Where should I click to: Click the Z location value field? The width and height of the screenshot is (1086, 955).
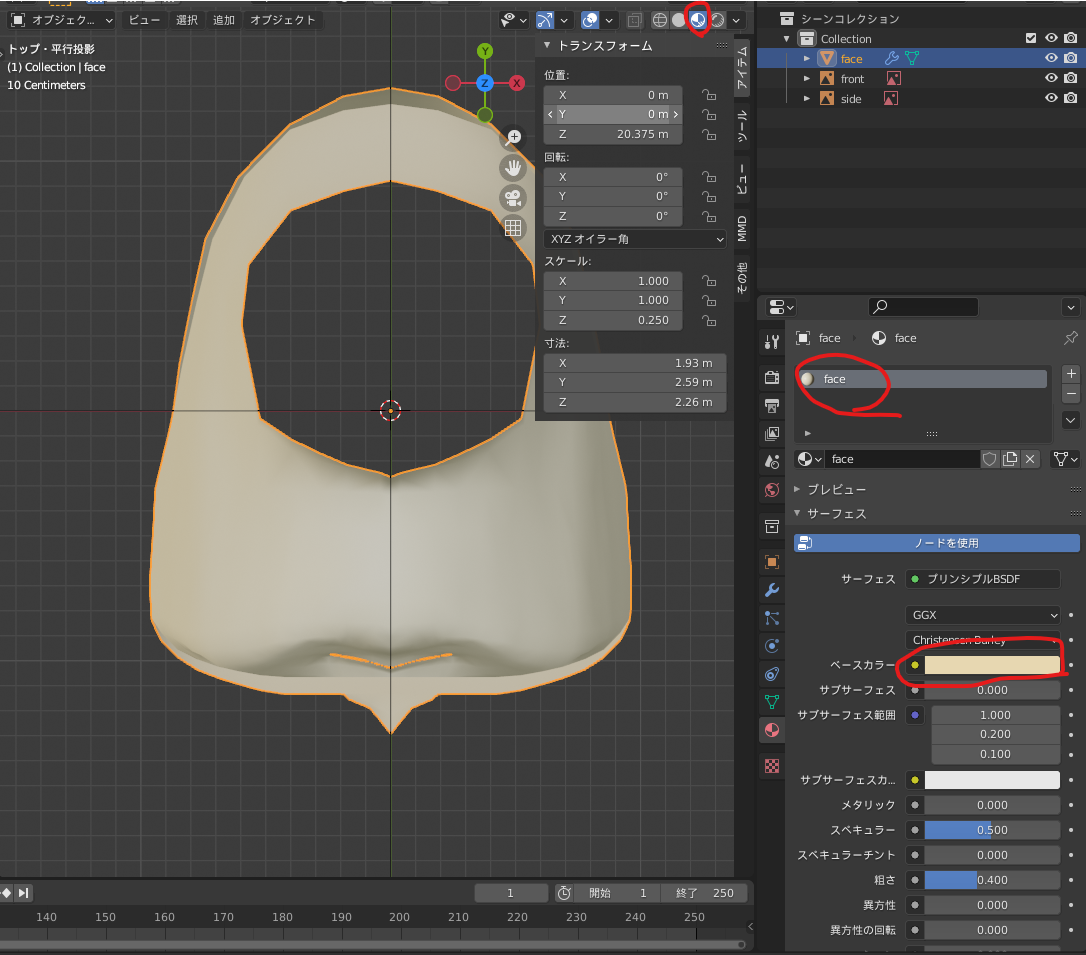coord(613,135)
